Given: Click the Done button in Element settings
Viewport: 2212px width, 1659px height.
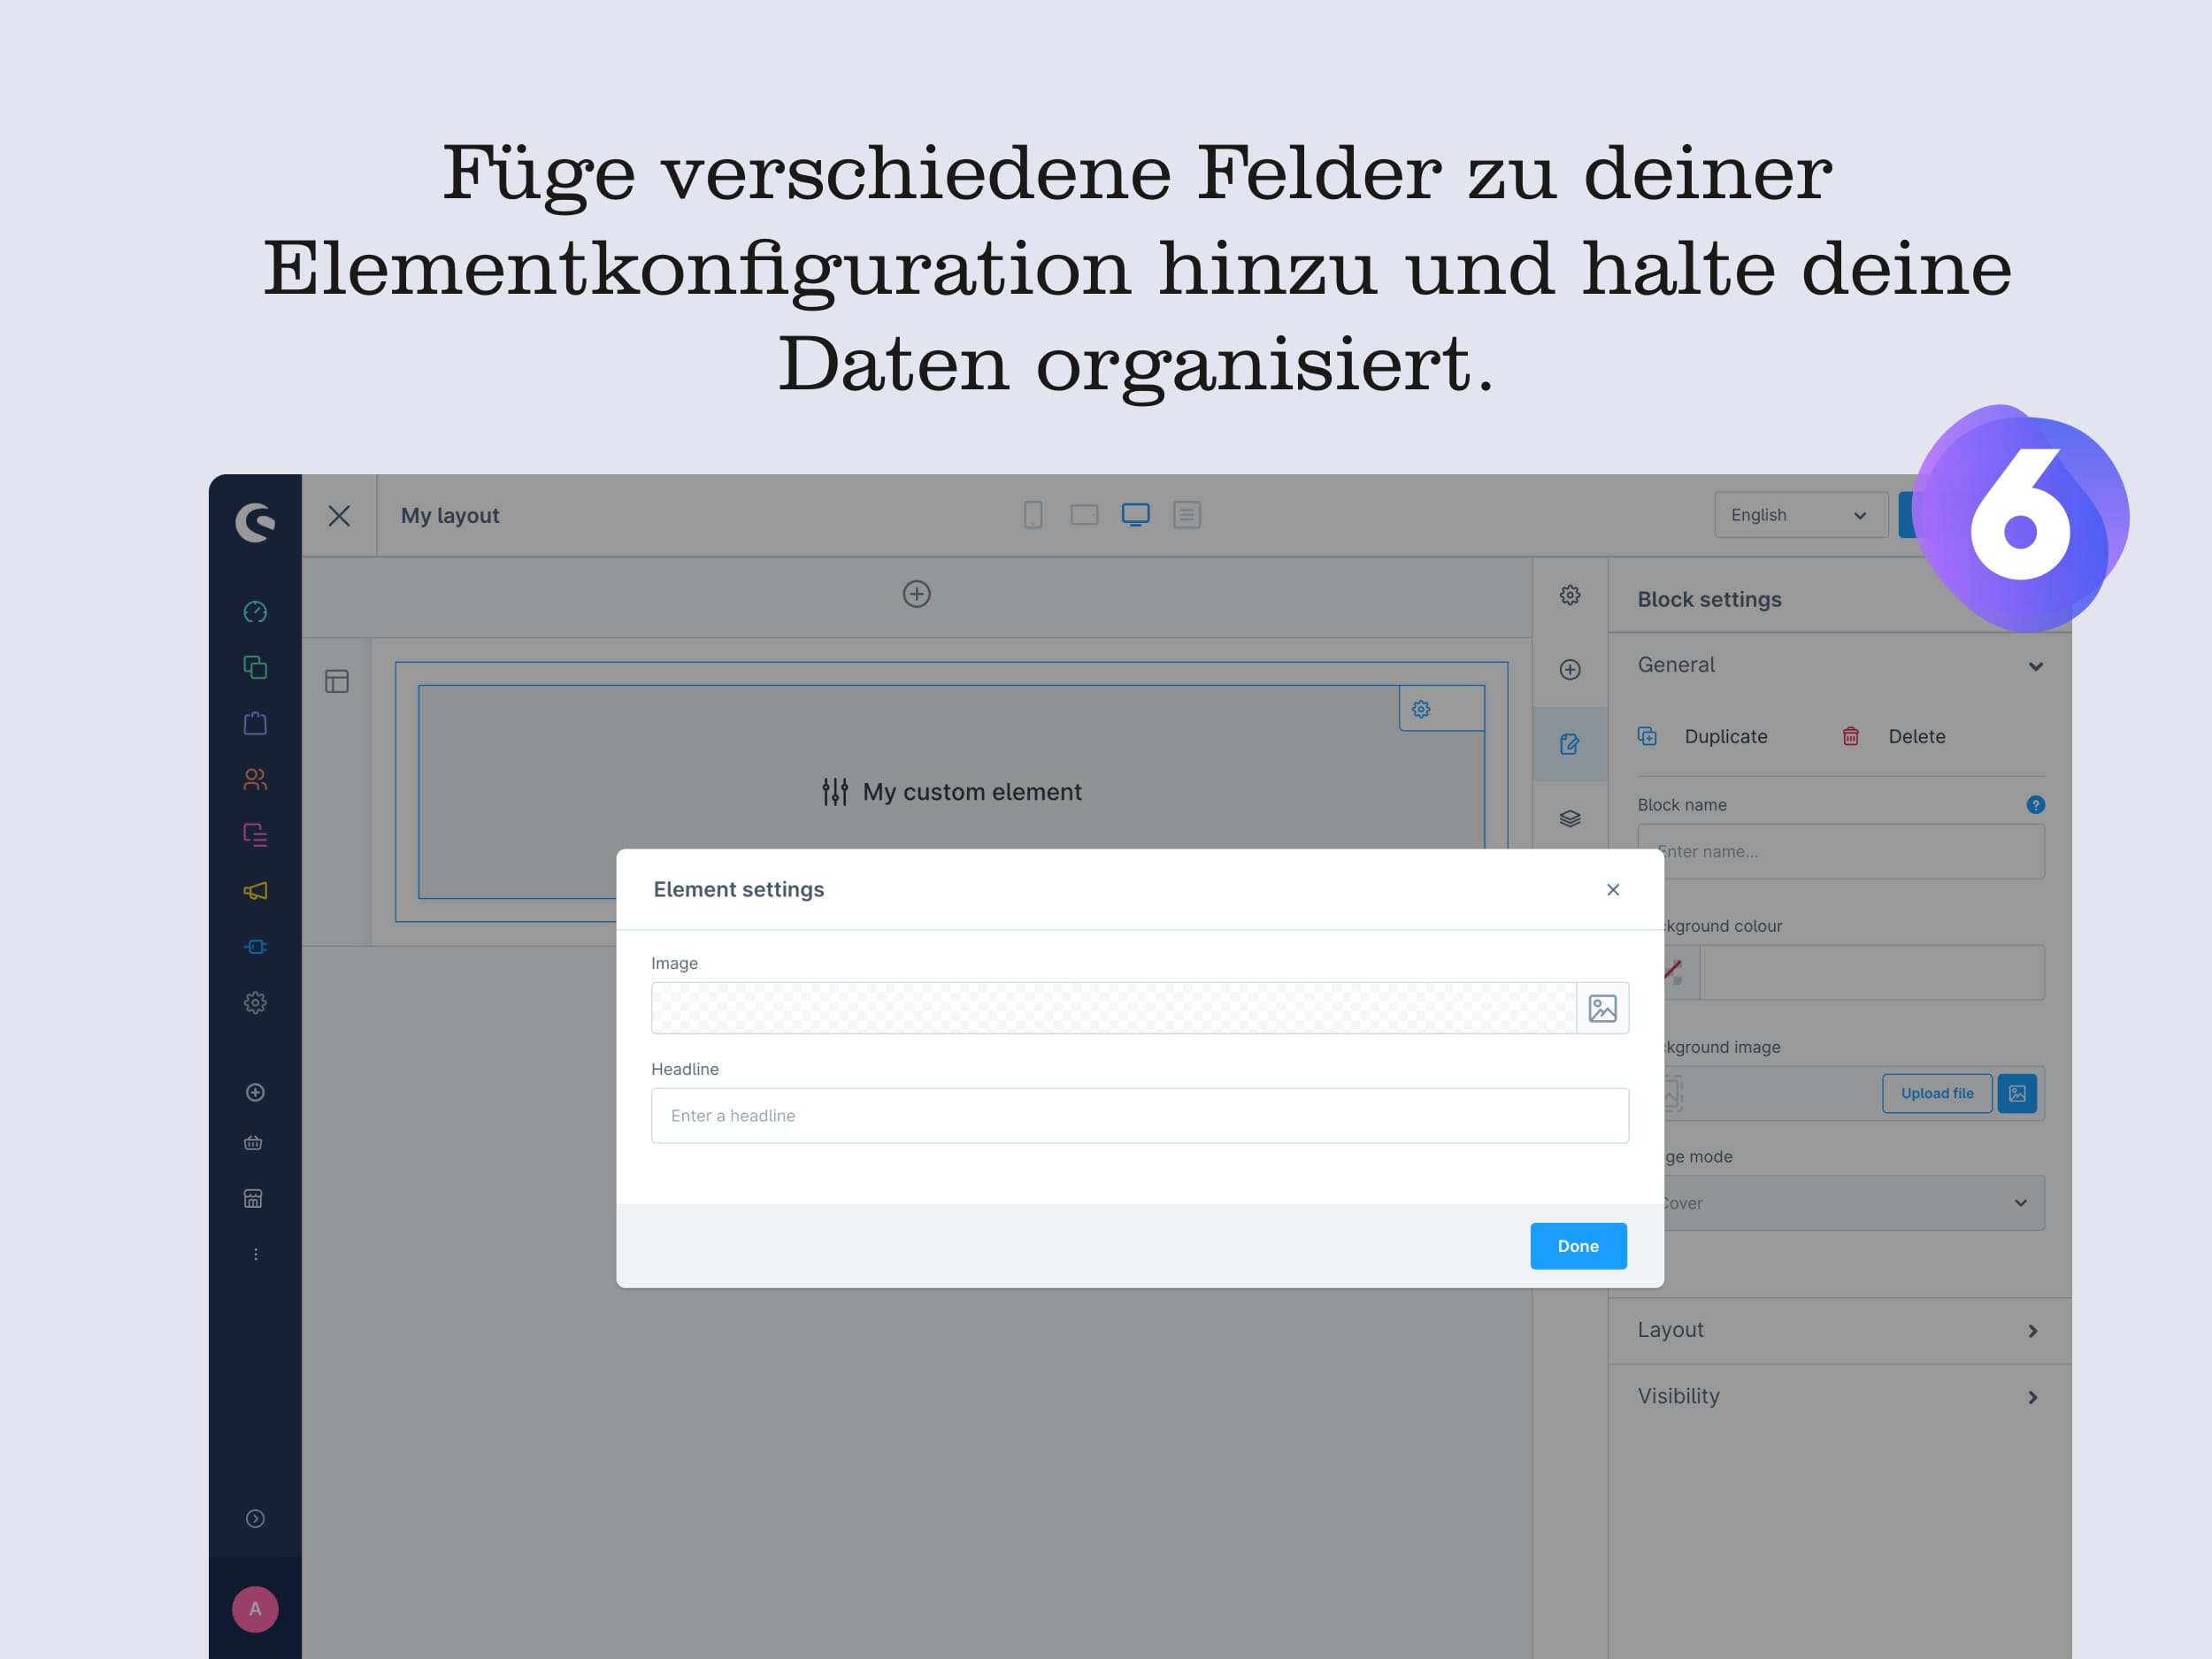Looking at the screenshot, I should (1578, 1244).
